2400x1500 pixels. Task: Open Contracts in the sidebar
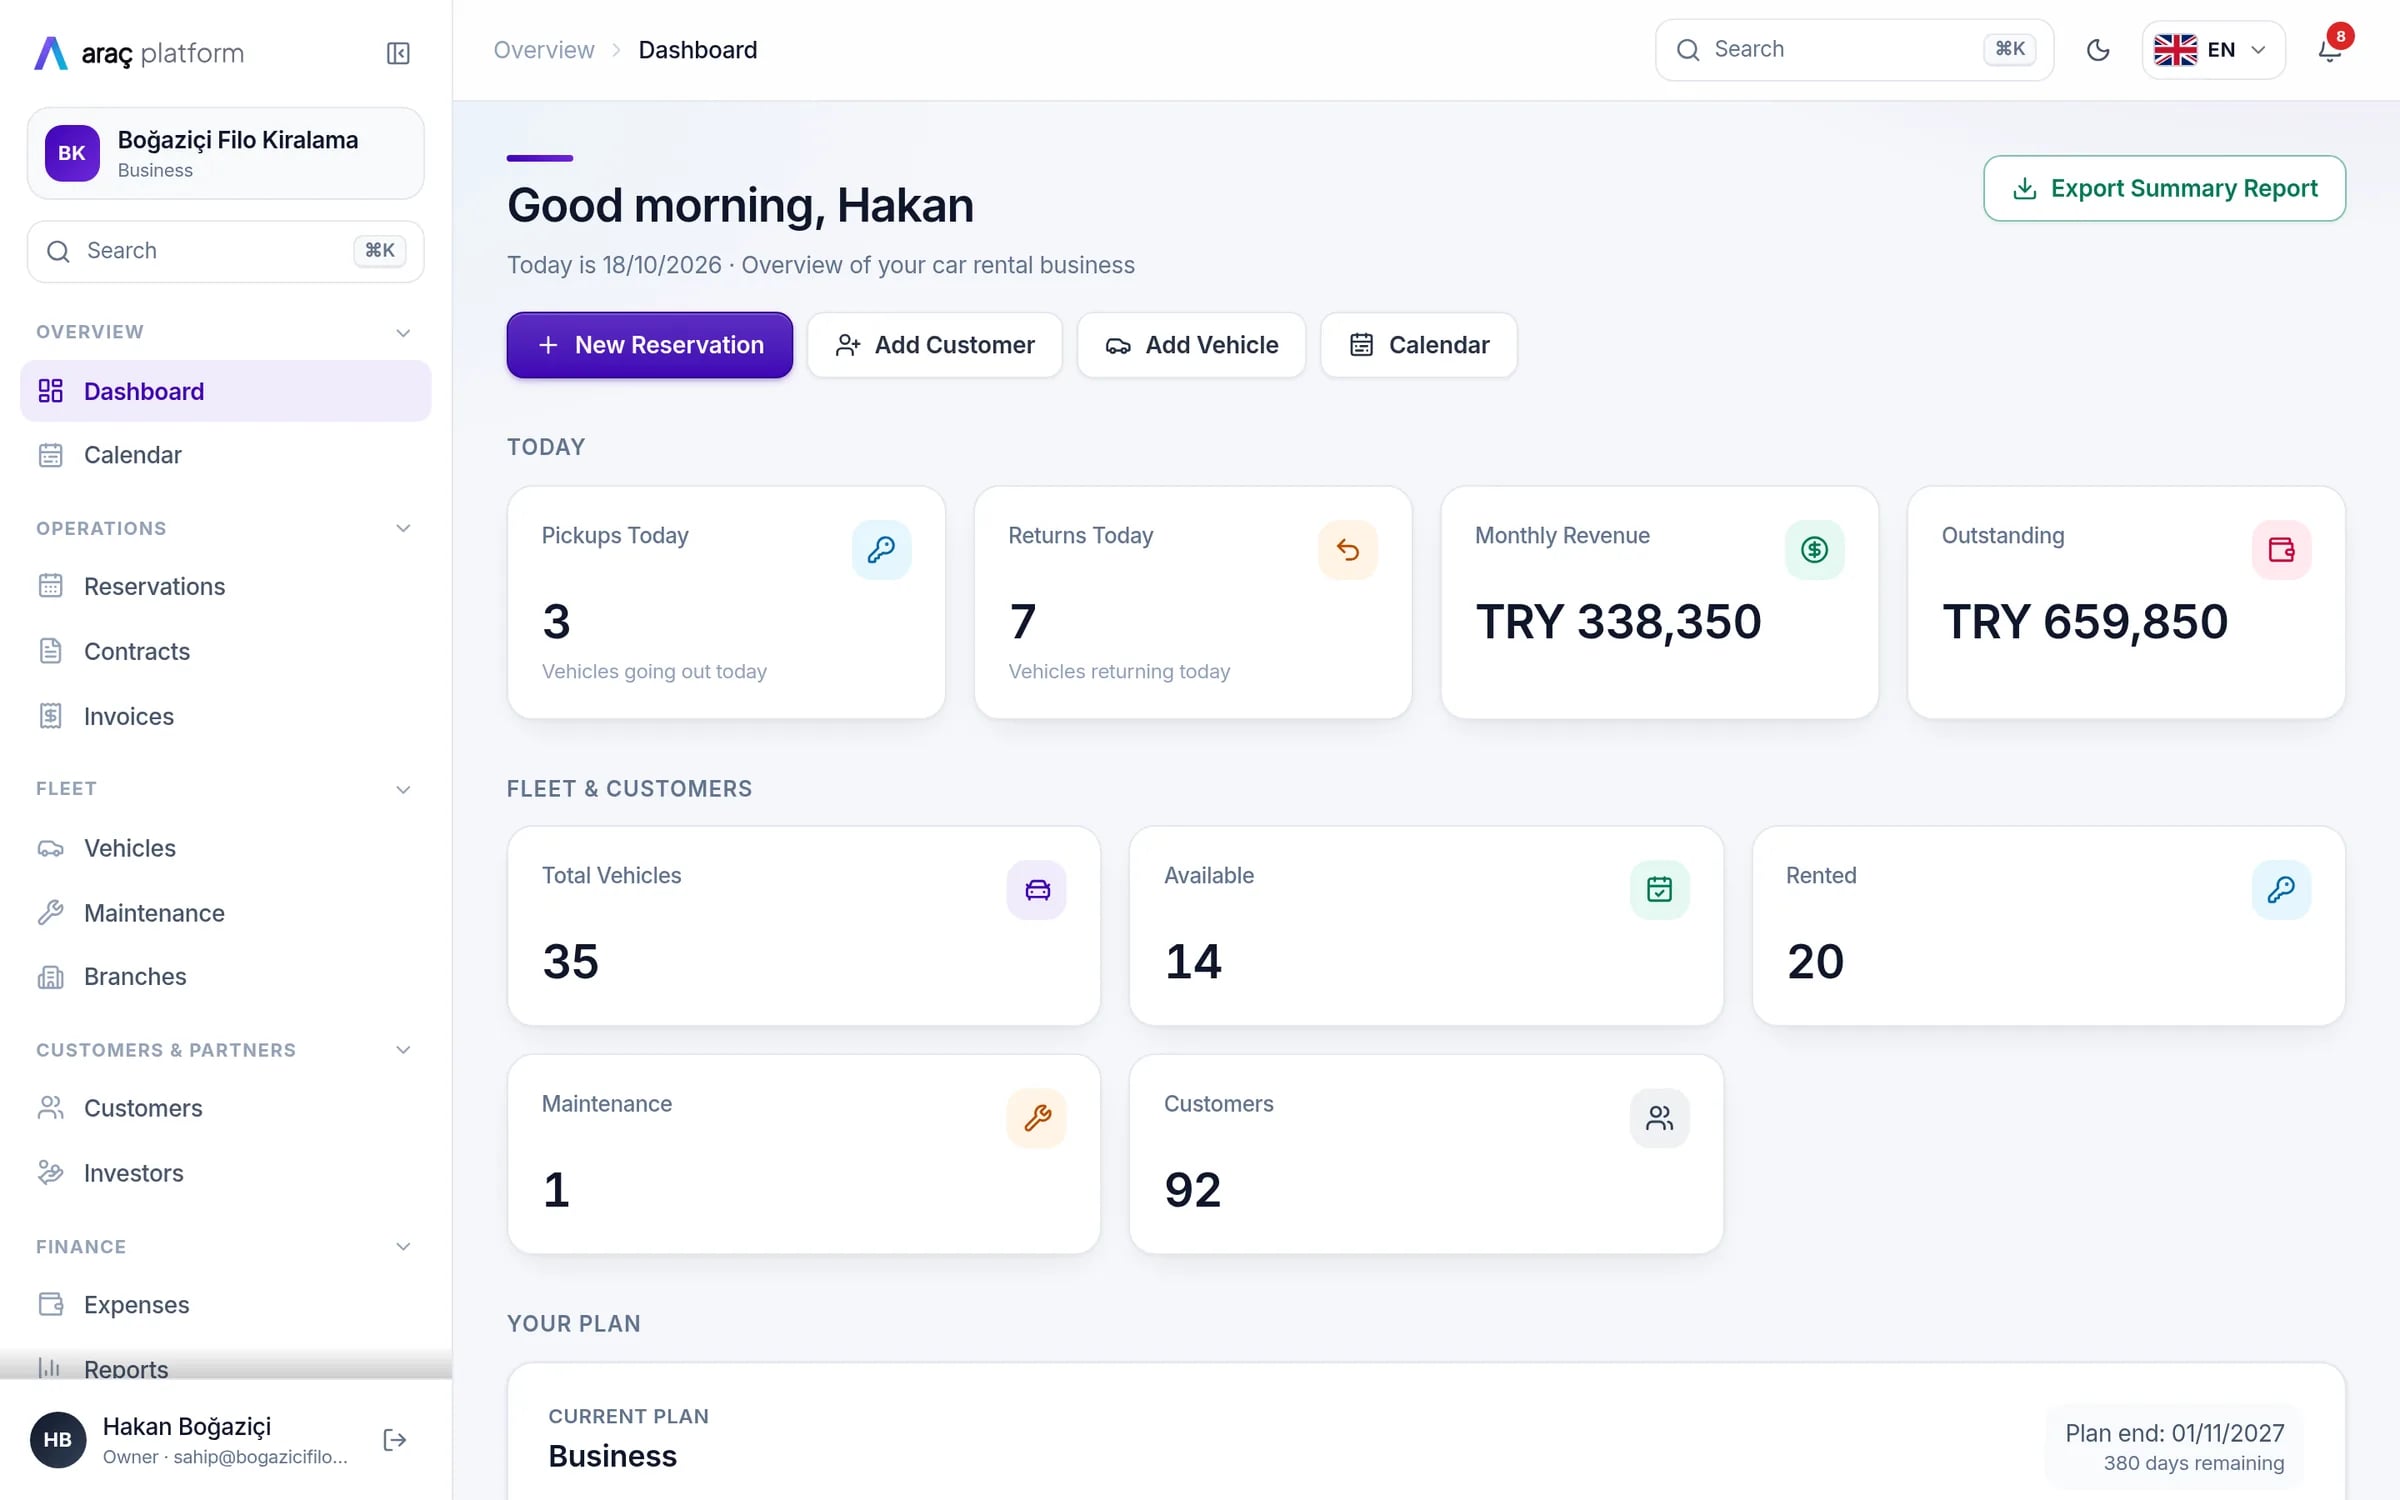point(225,651)
